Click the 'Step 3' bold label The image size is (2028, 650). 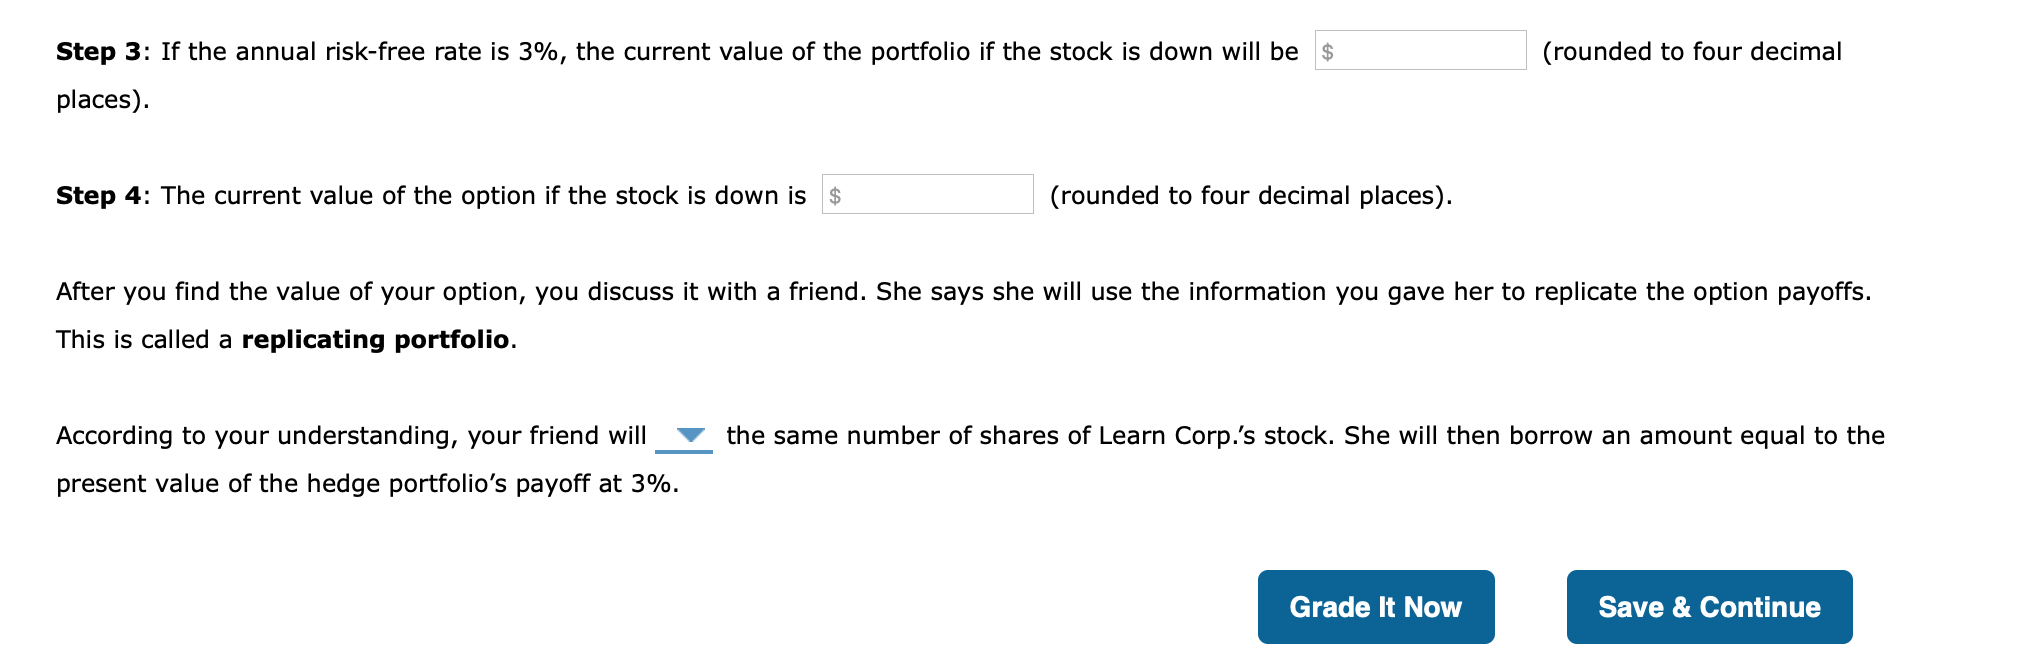100,51
